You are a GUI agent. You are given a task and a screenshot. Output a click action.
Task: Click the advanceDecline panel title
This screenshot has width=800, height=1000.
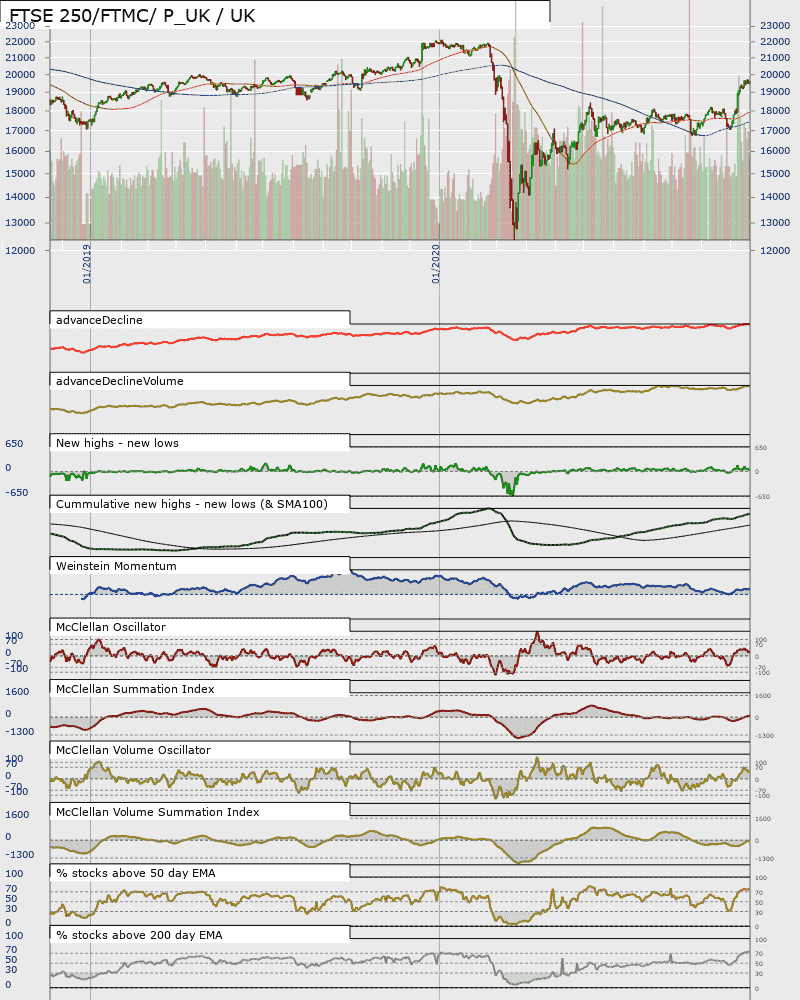pyautogui.click(x=99, y=320)
